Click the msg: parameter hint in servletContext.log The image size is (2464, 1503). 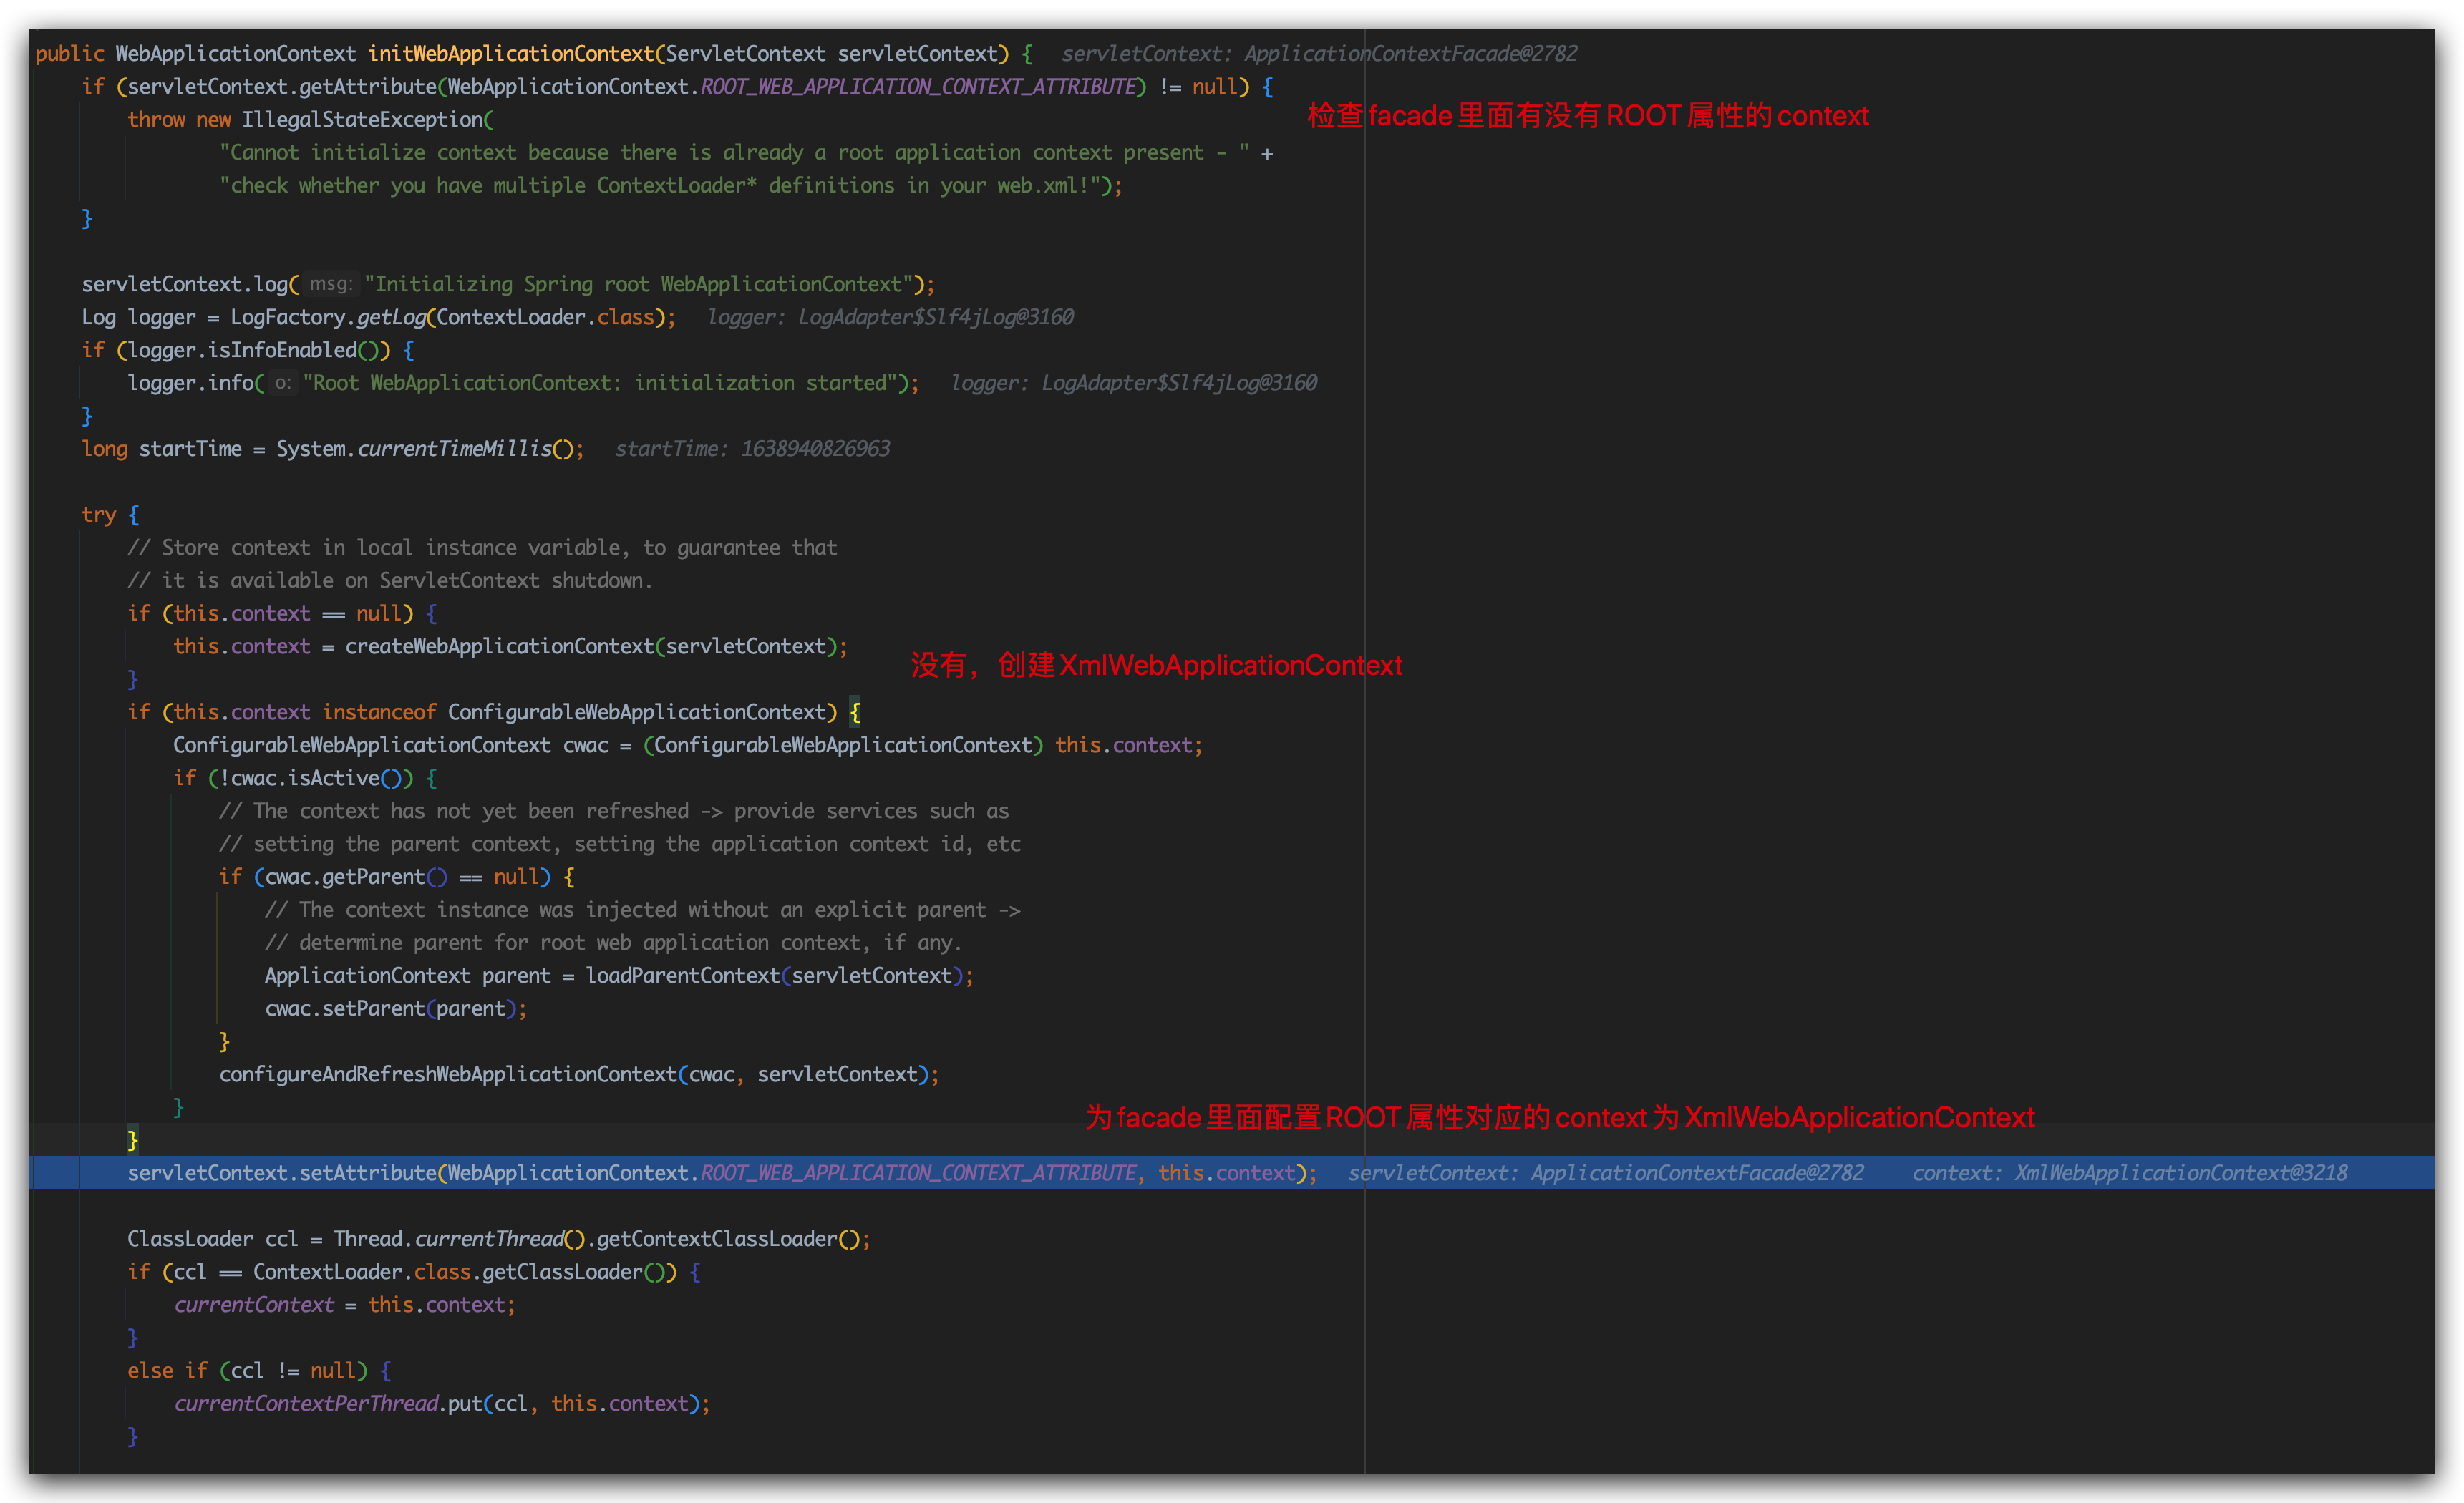330,284
